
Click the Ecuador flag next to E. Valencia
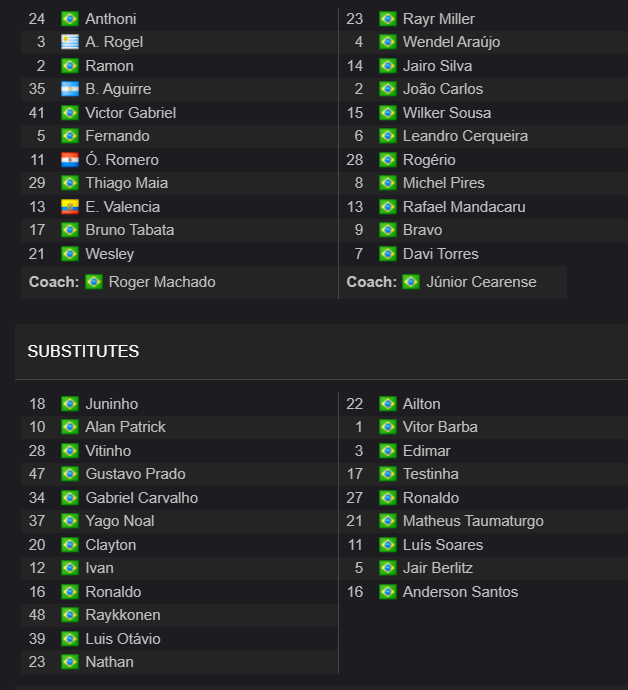coord(70,207)
